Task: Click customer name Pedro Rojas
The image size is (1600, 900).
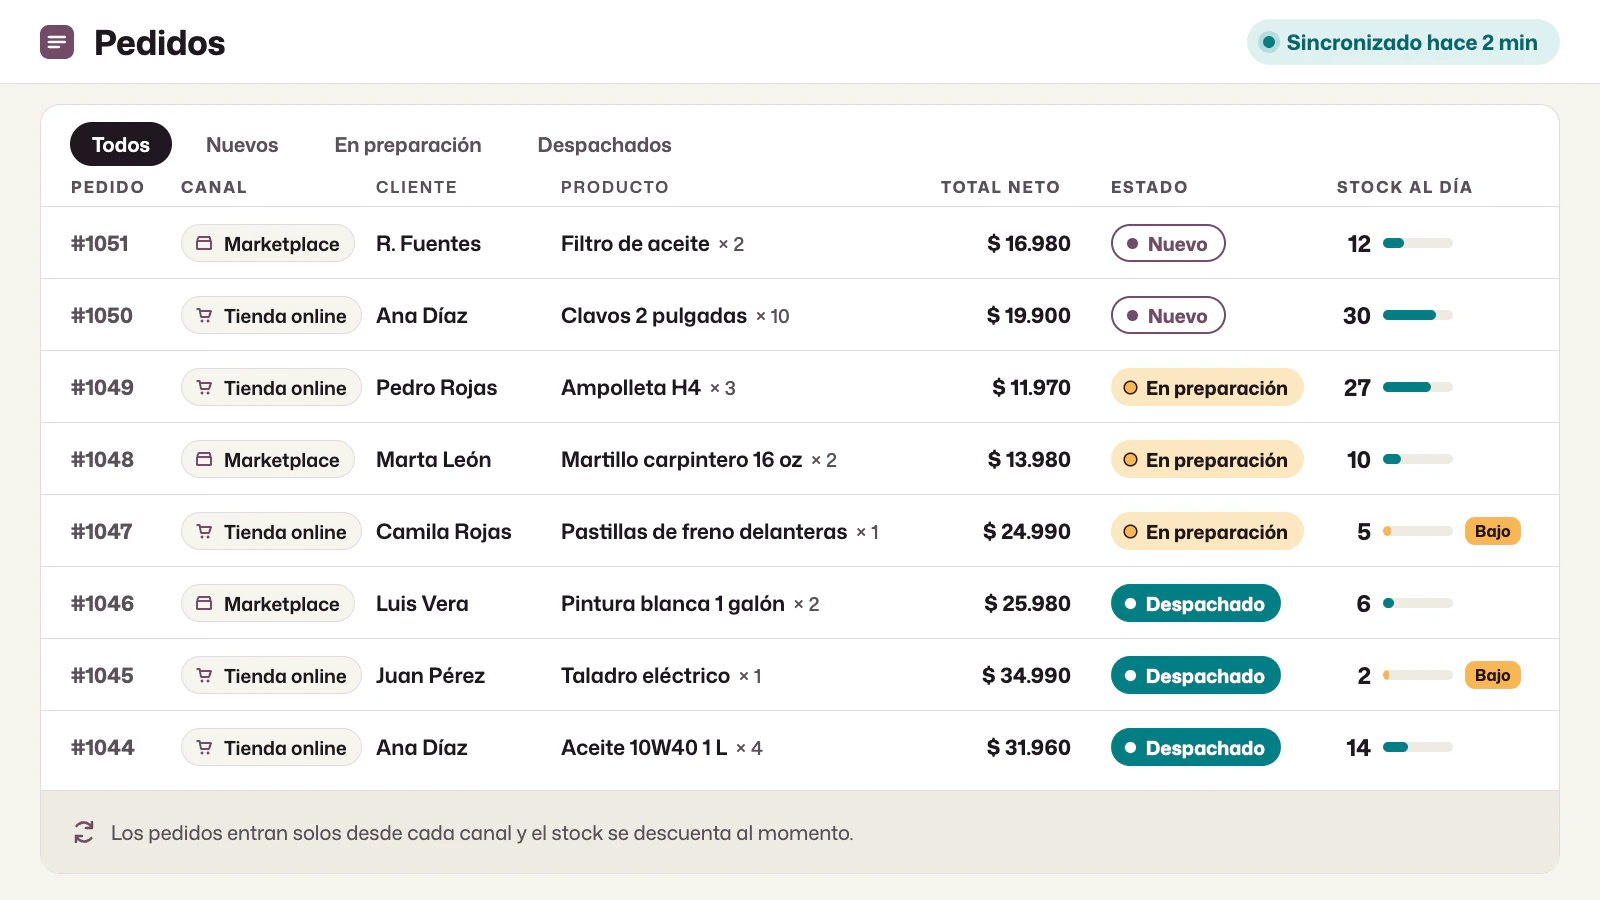Action: (436, 387)
